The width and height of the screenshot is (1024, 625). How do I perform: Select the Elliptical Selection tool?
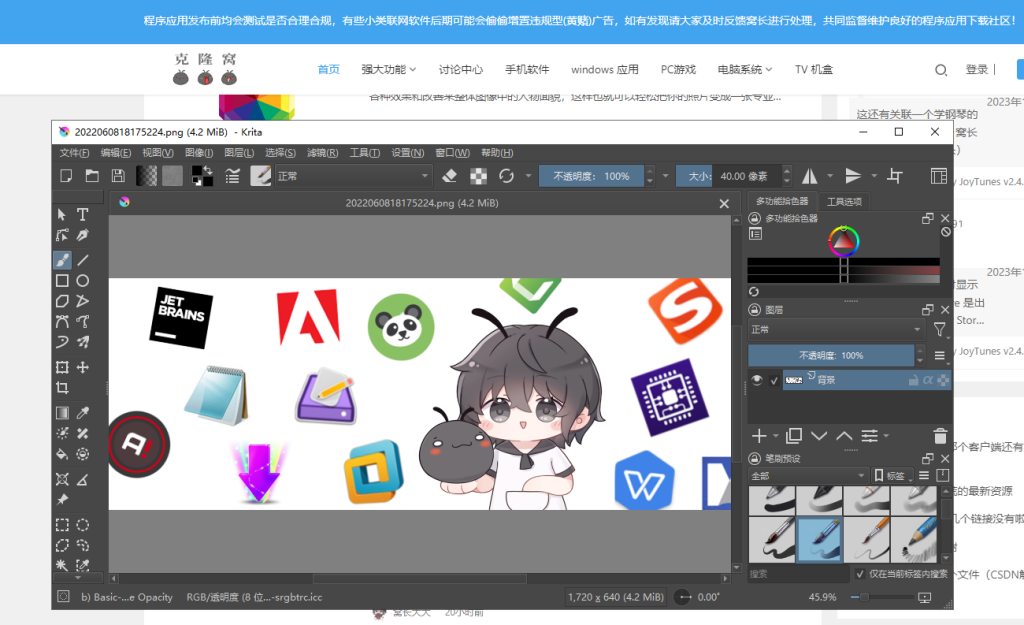pyautogui.click(x=83, y=525)
